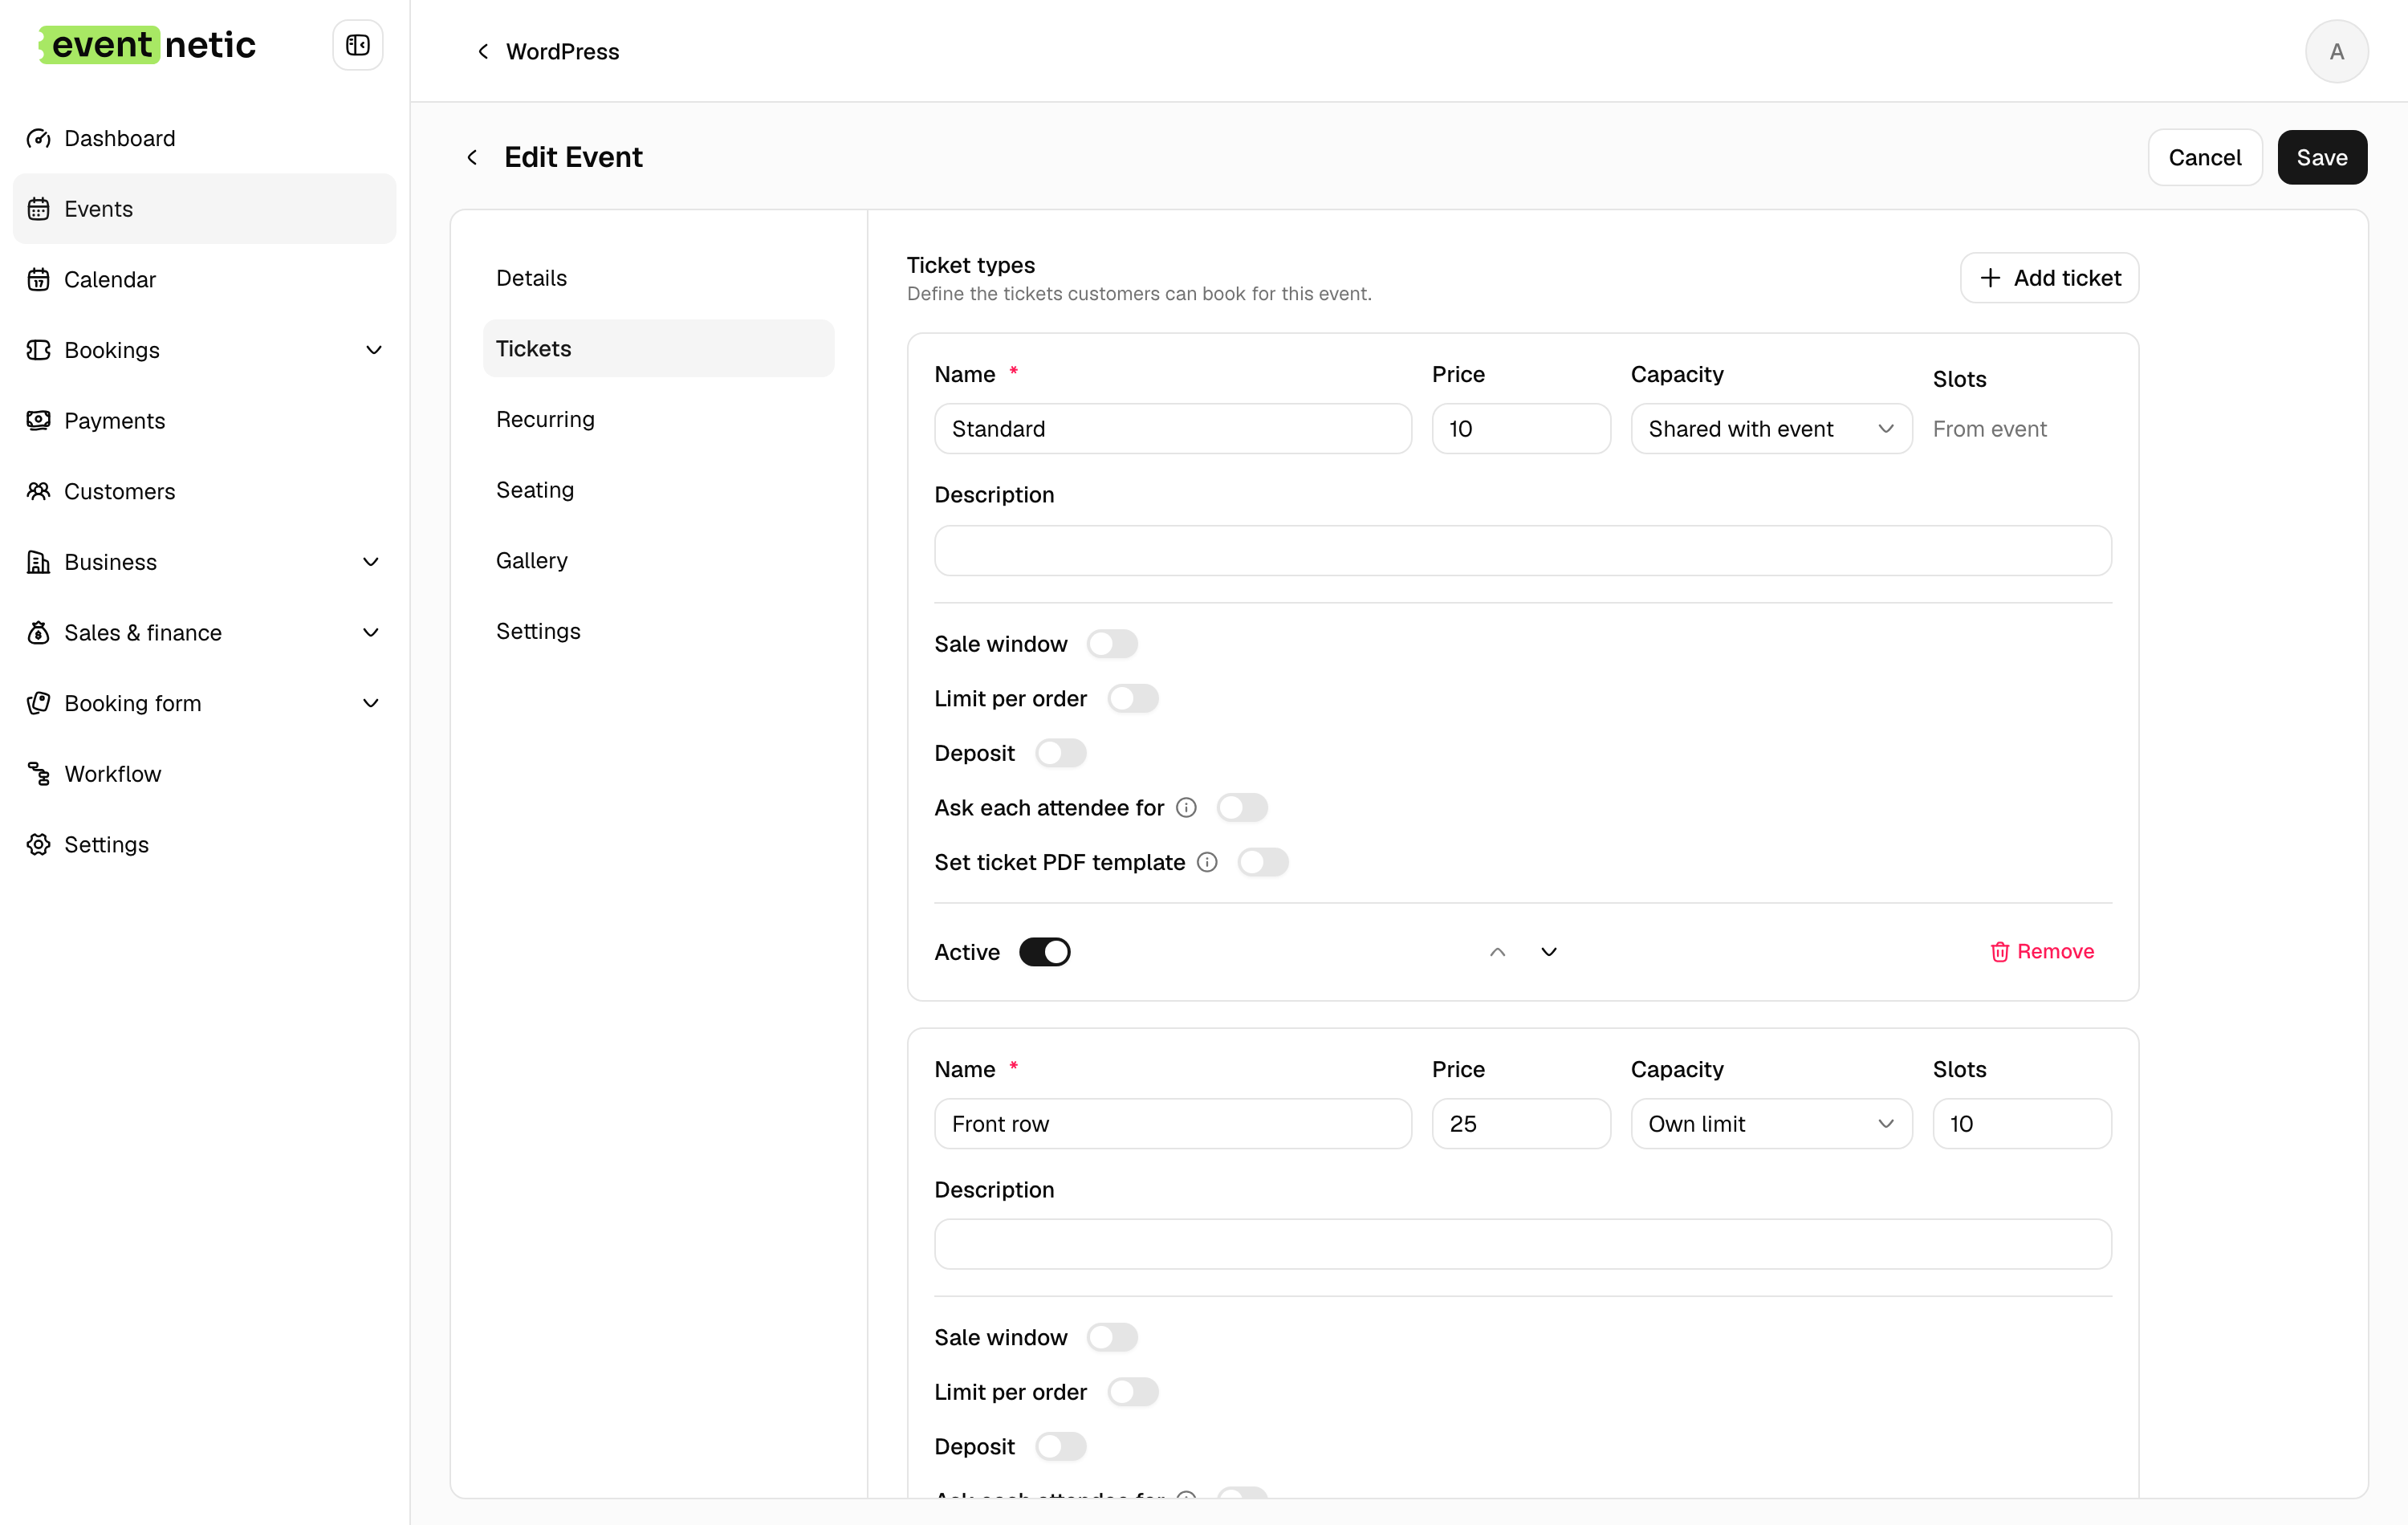The width and height of the screenshot is (2408, 1525).
Task: Click the Workflow nodes icon
Action: [x=38, y=774]
